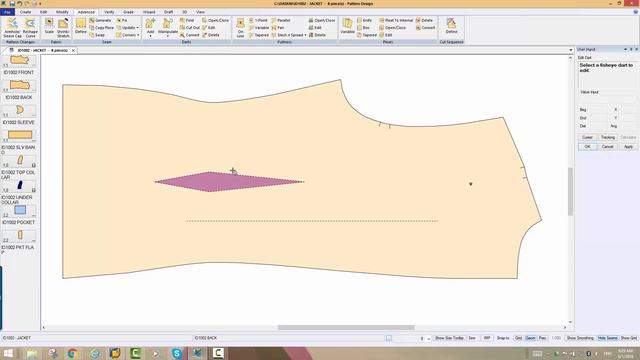Viewport: 640px width, 360px height.
Task: Click the Tracking button in User Input
Action: 607,138
